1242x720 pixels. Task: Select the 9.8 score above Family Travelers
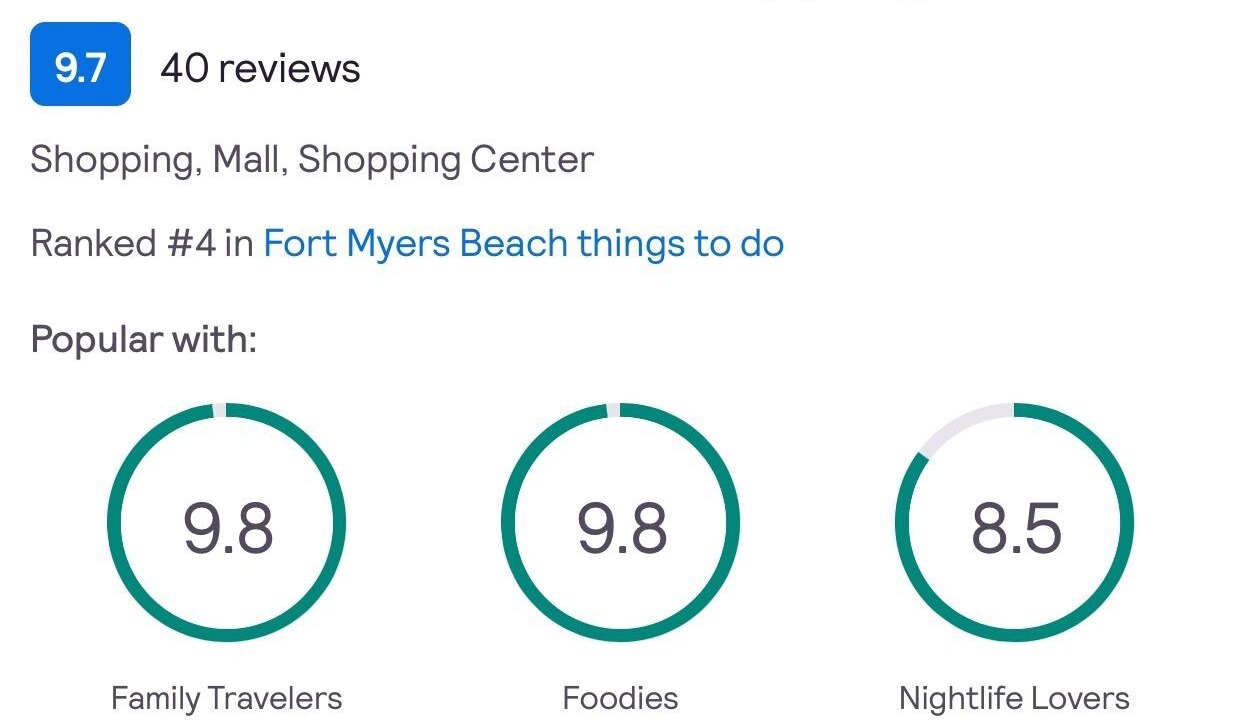point(227,528)
